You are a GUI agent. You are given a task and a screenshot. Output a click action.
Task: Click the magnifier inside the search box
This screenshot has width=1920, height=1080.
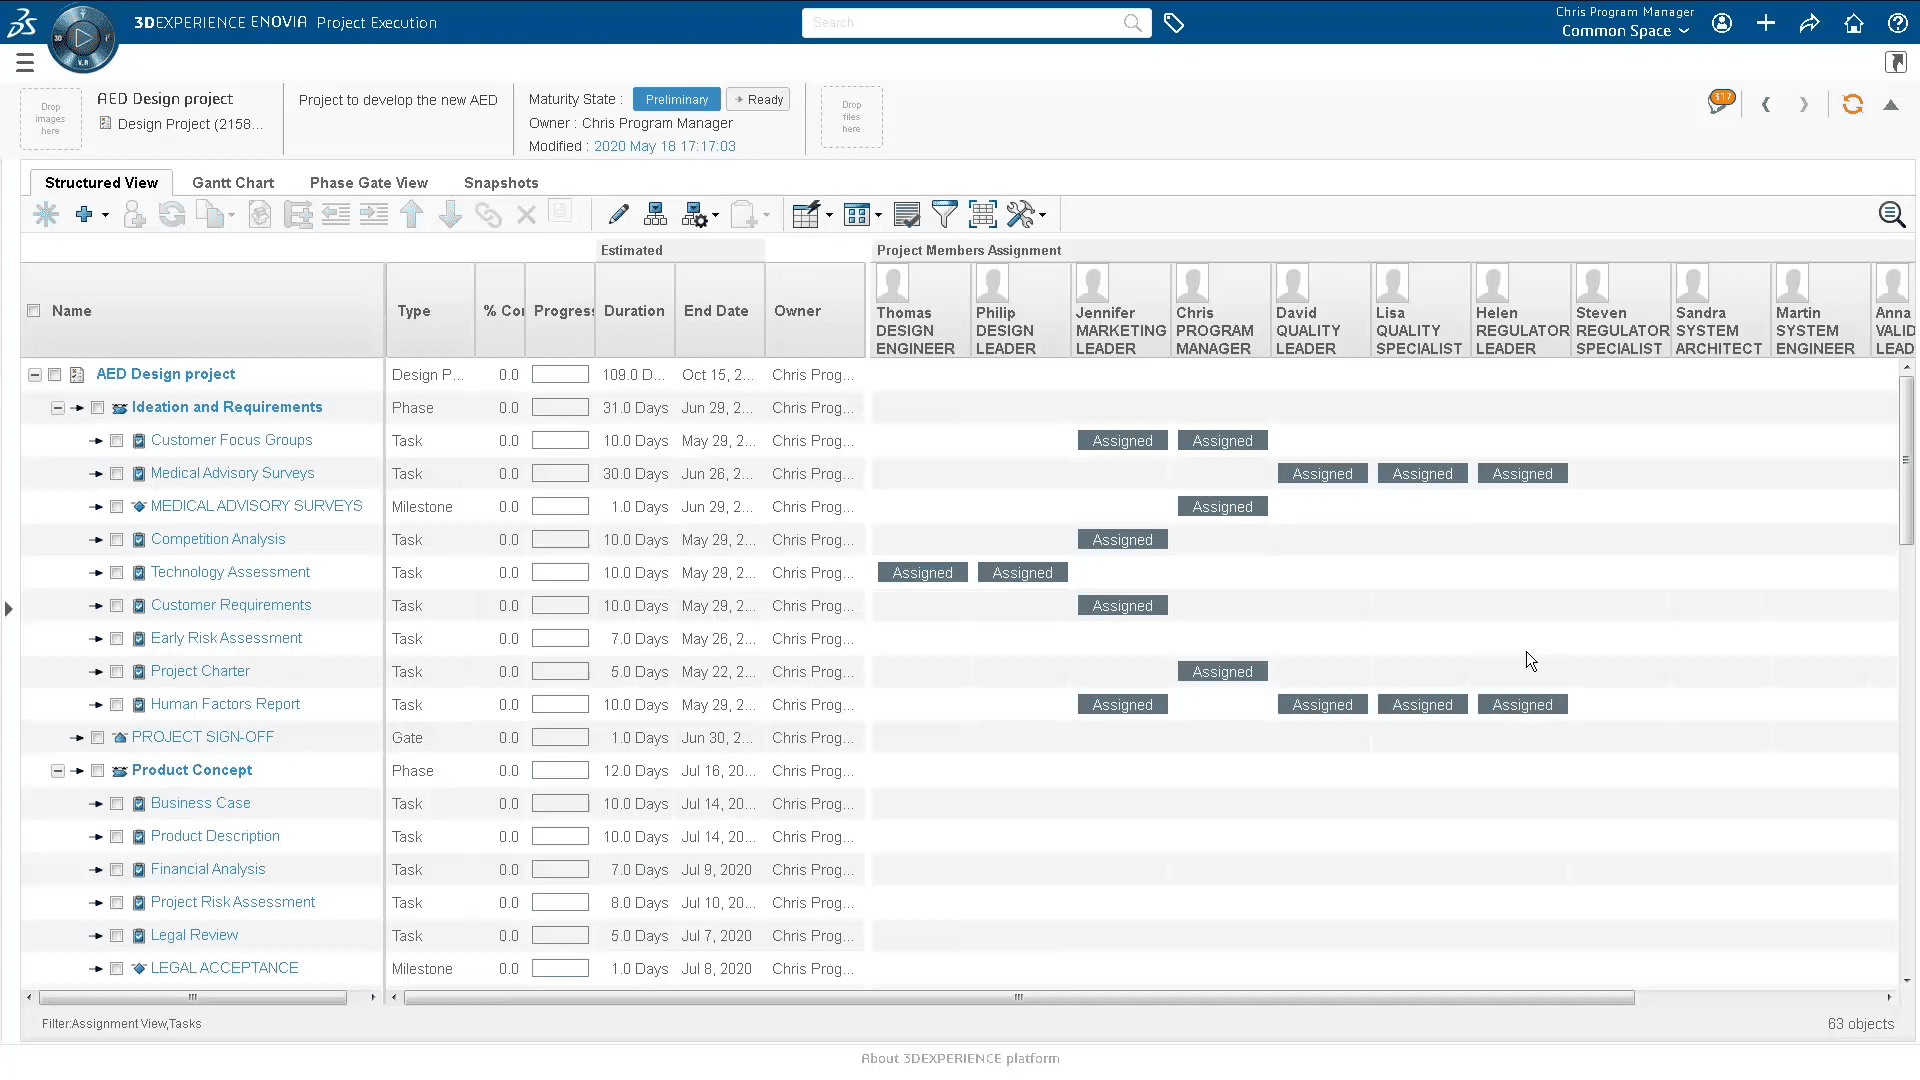[1132, 23]
